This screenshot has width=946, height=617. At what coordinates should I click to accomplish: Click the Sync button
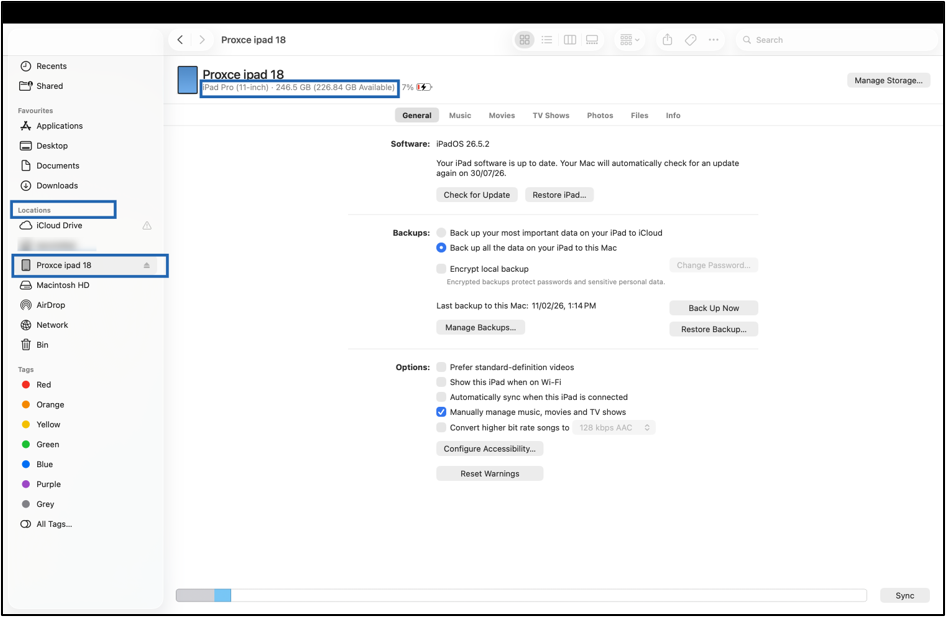904,596
